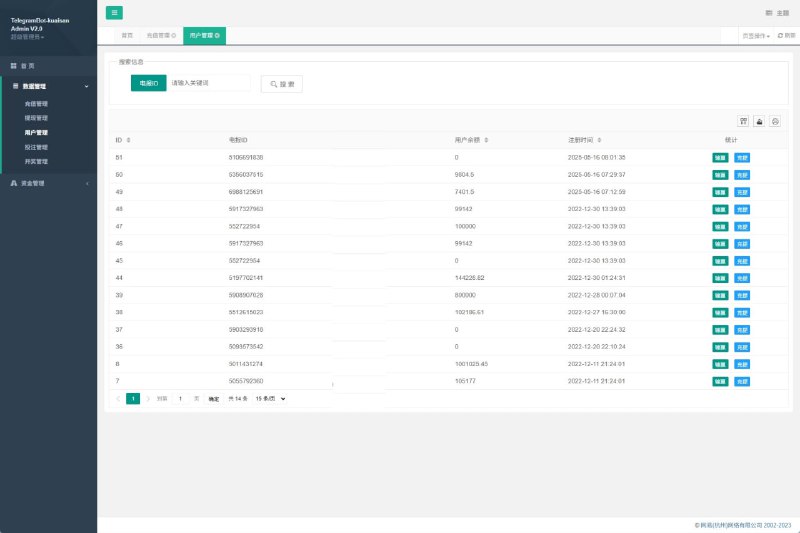Viewport: 800px width, 533px height.
Task: Focus the page number jump input
Action: point(180,399)
